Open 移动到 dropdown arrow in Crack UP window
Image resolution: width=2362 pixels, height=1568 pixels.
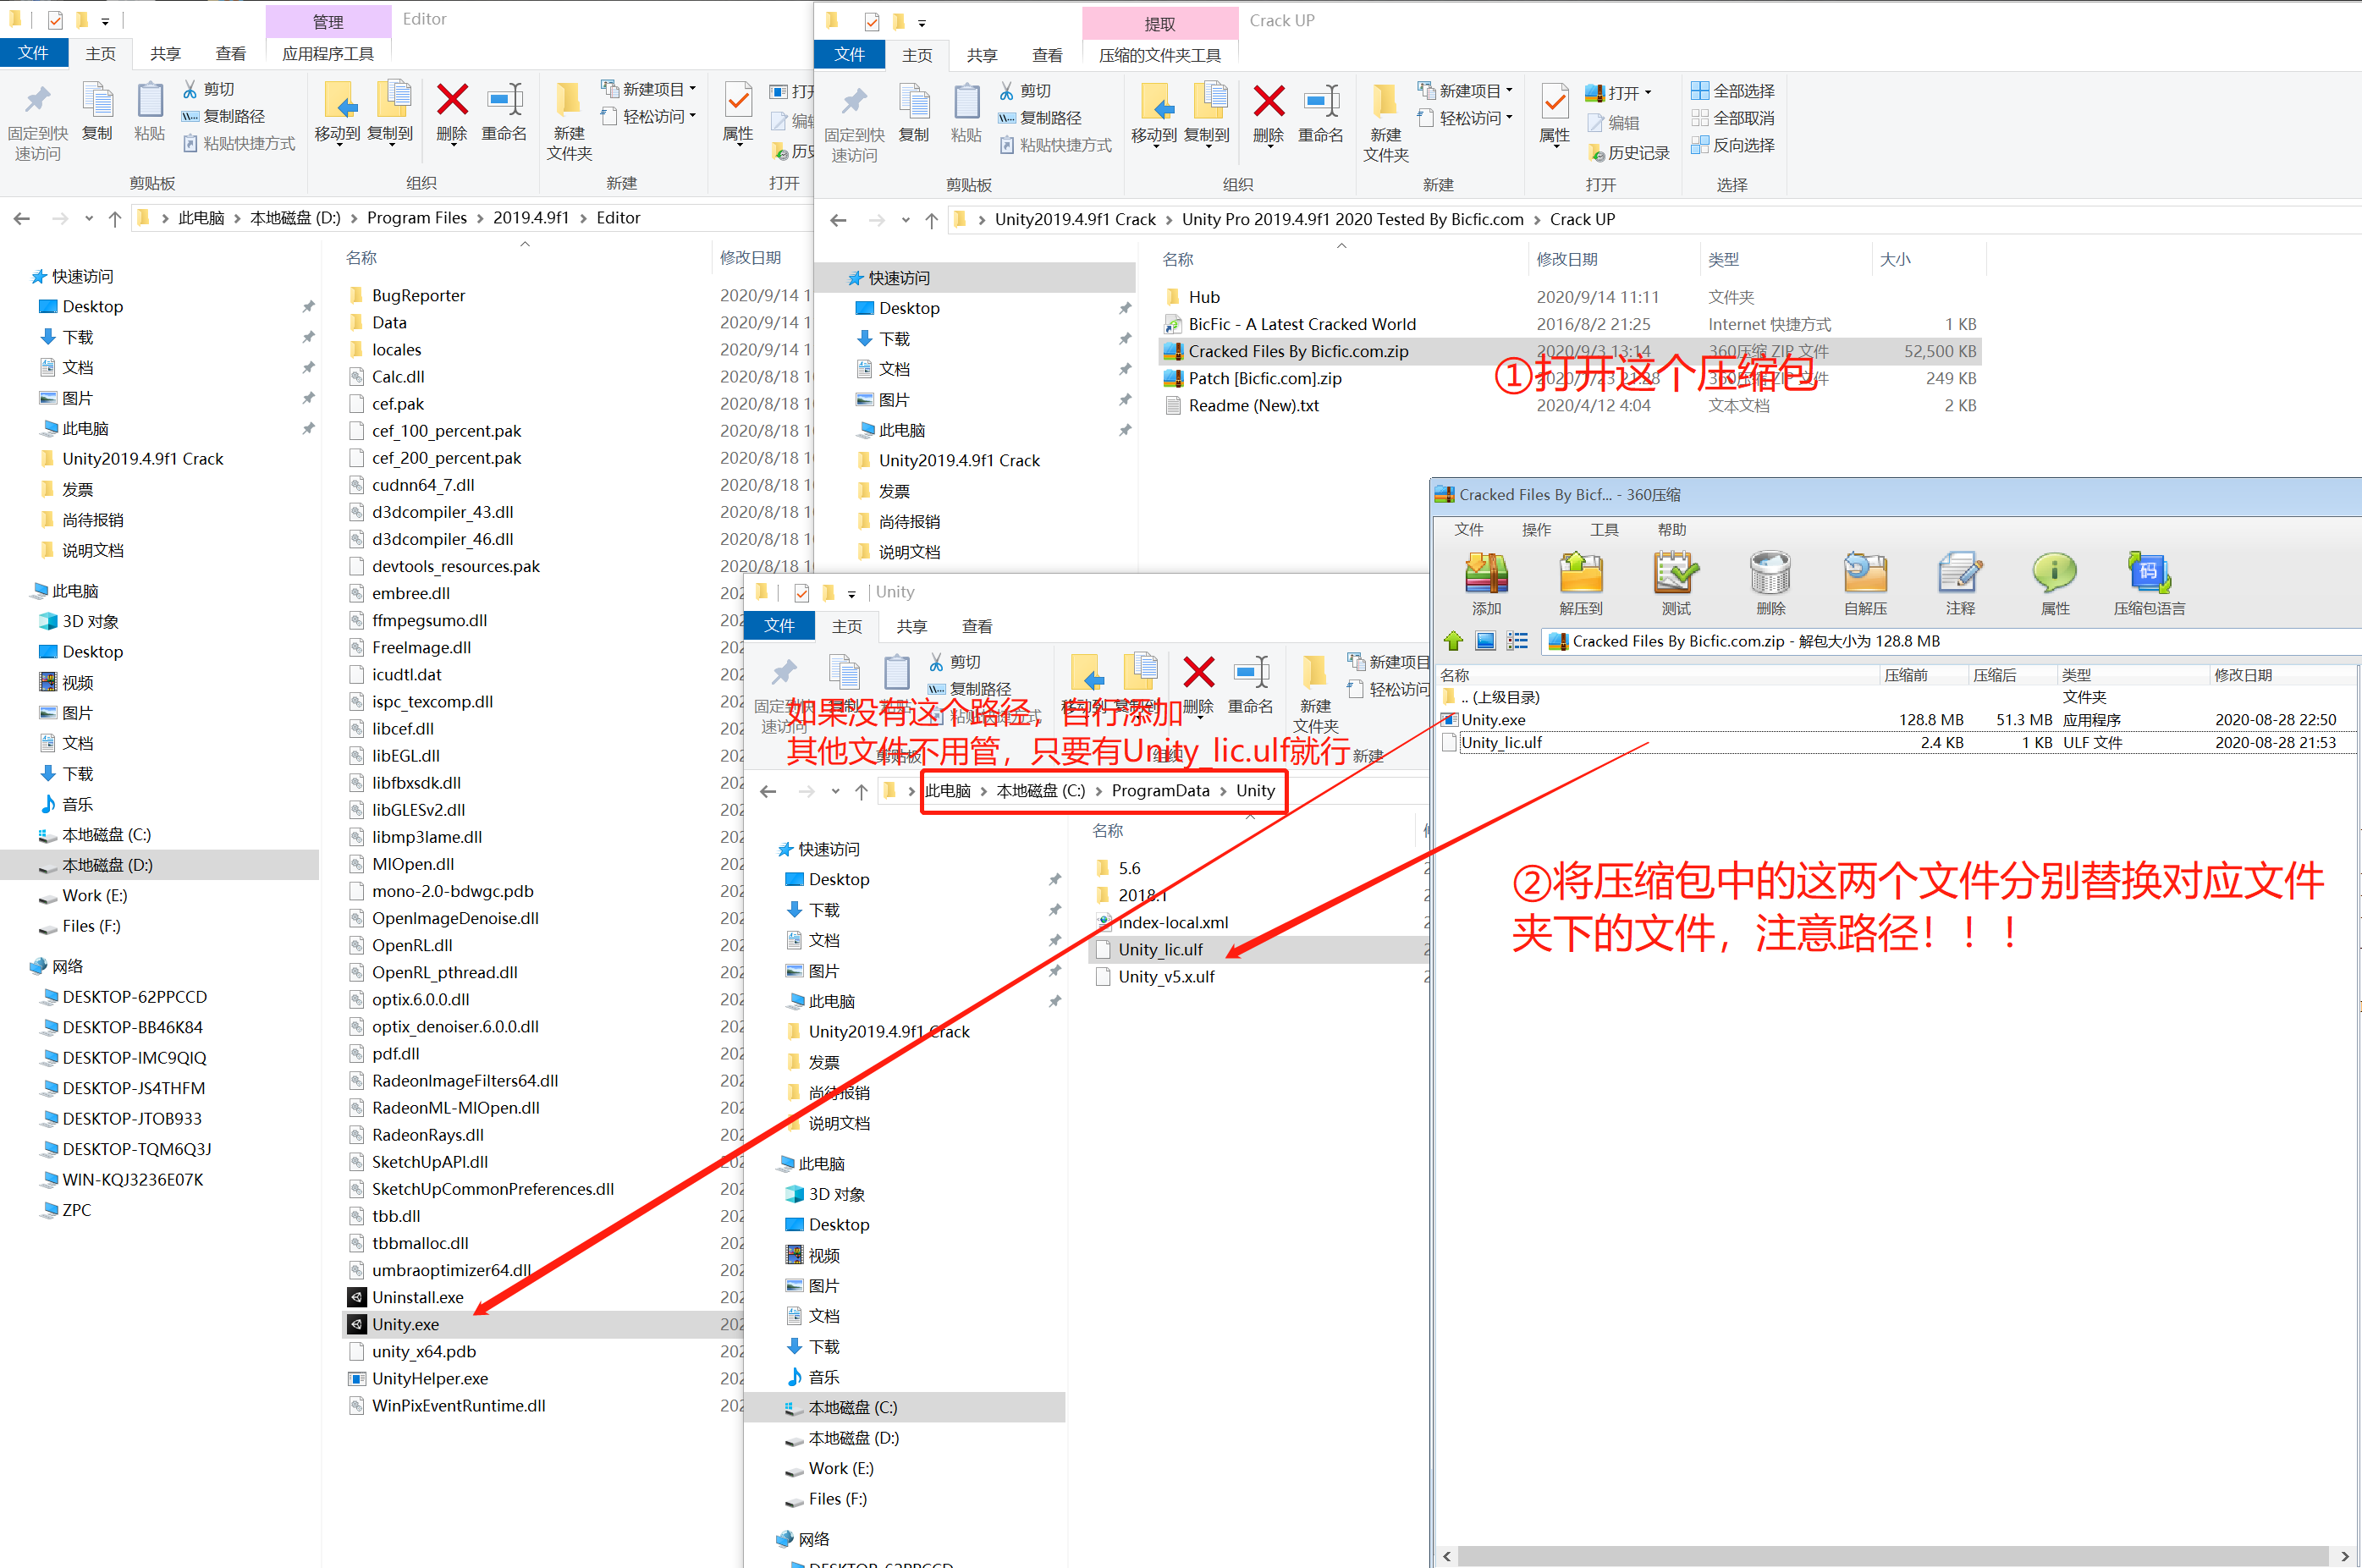[1155, 147]
